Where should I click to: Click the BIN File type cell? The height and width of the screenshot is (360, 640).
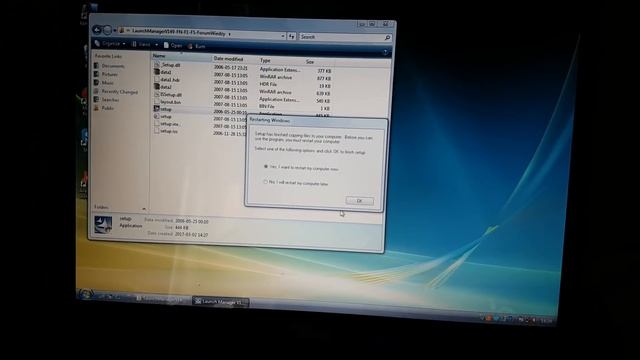[x=267, y=106]
